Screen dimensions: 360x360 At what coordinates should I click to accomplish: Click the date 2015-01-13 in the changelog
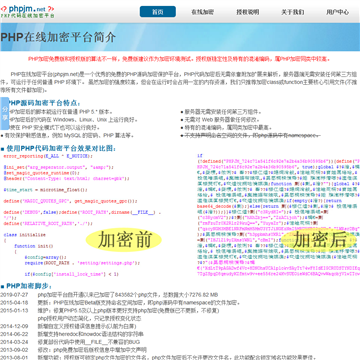pos(14,311)
